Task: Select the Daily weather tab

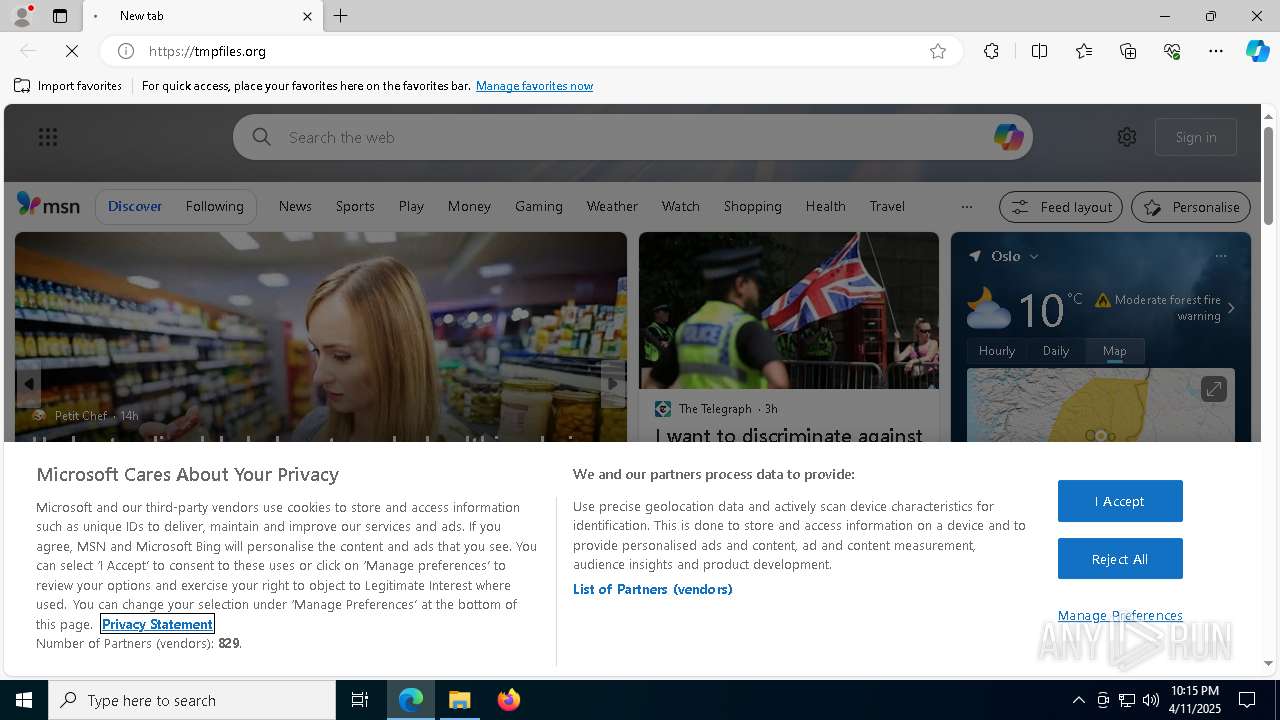Action: [1056, 351]
